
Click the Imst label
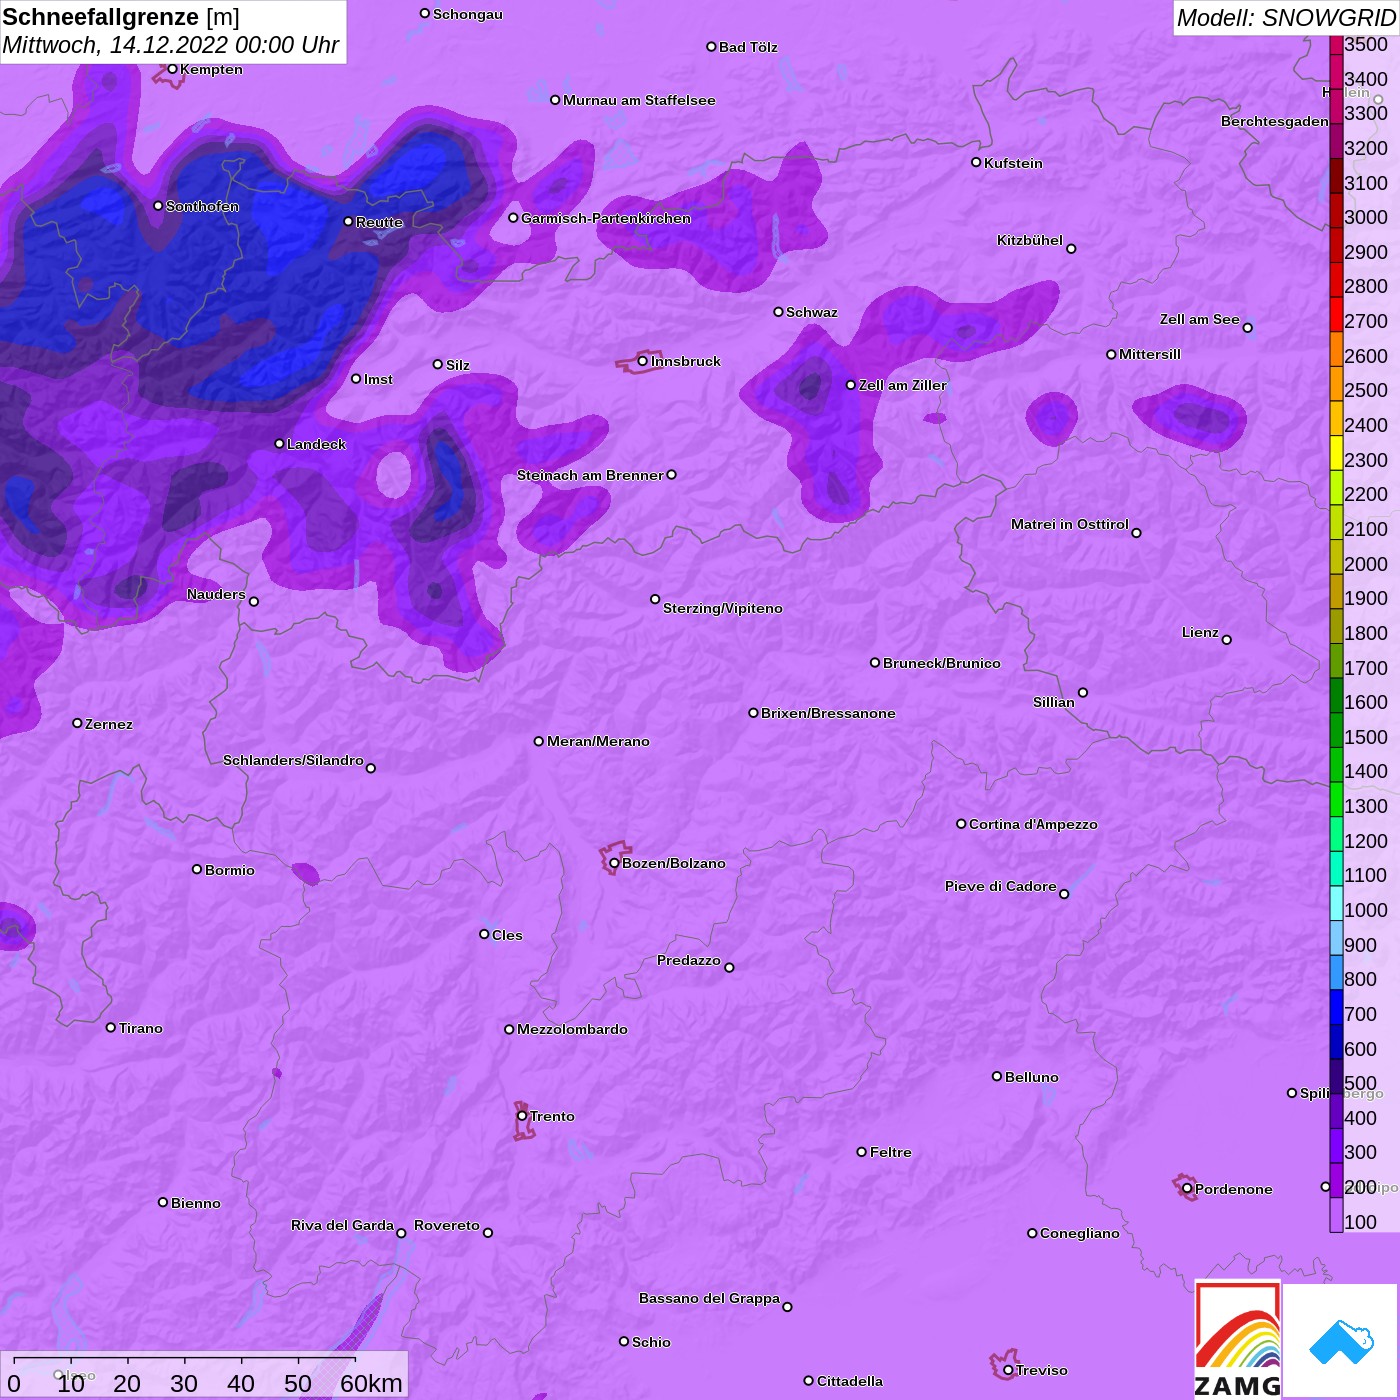[x=378, y=379]
